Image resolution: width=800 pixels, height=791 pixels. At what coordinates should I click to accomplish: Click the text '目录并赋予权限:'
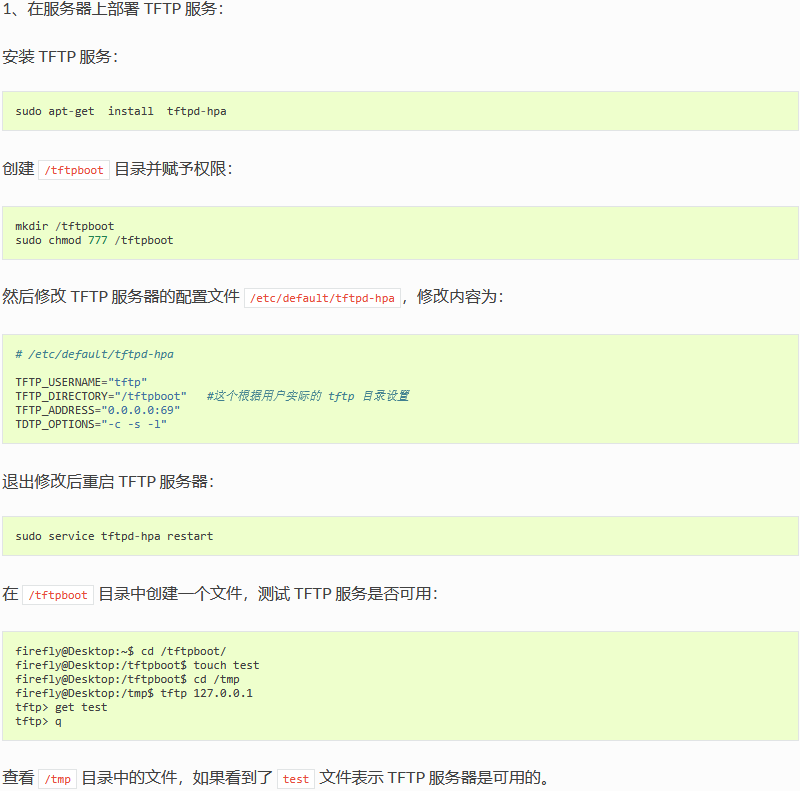point(173,169)
